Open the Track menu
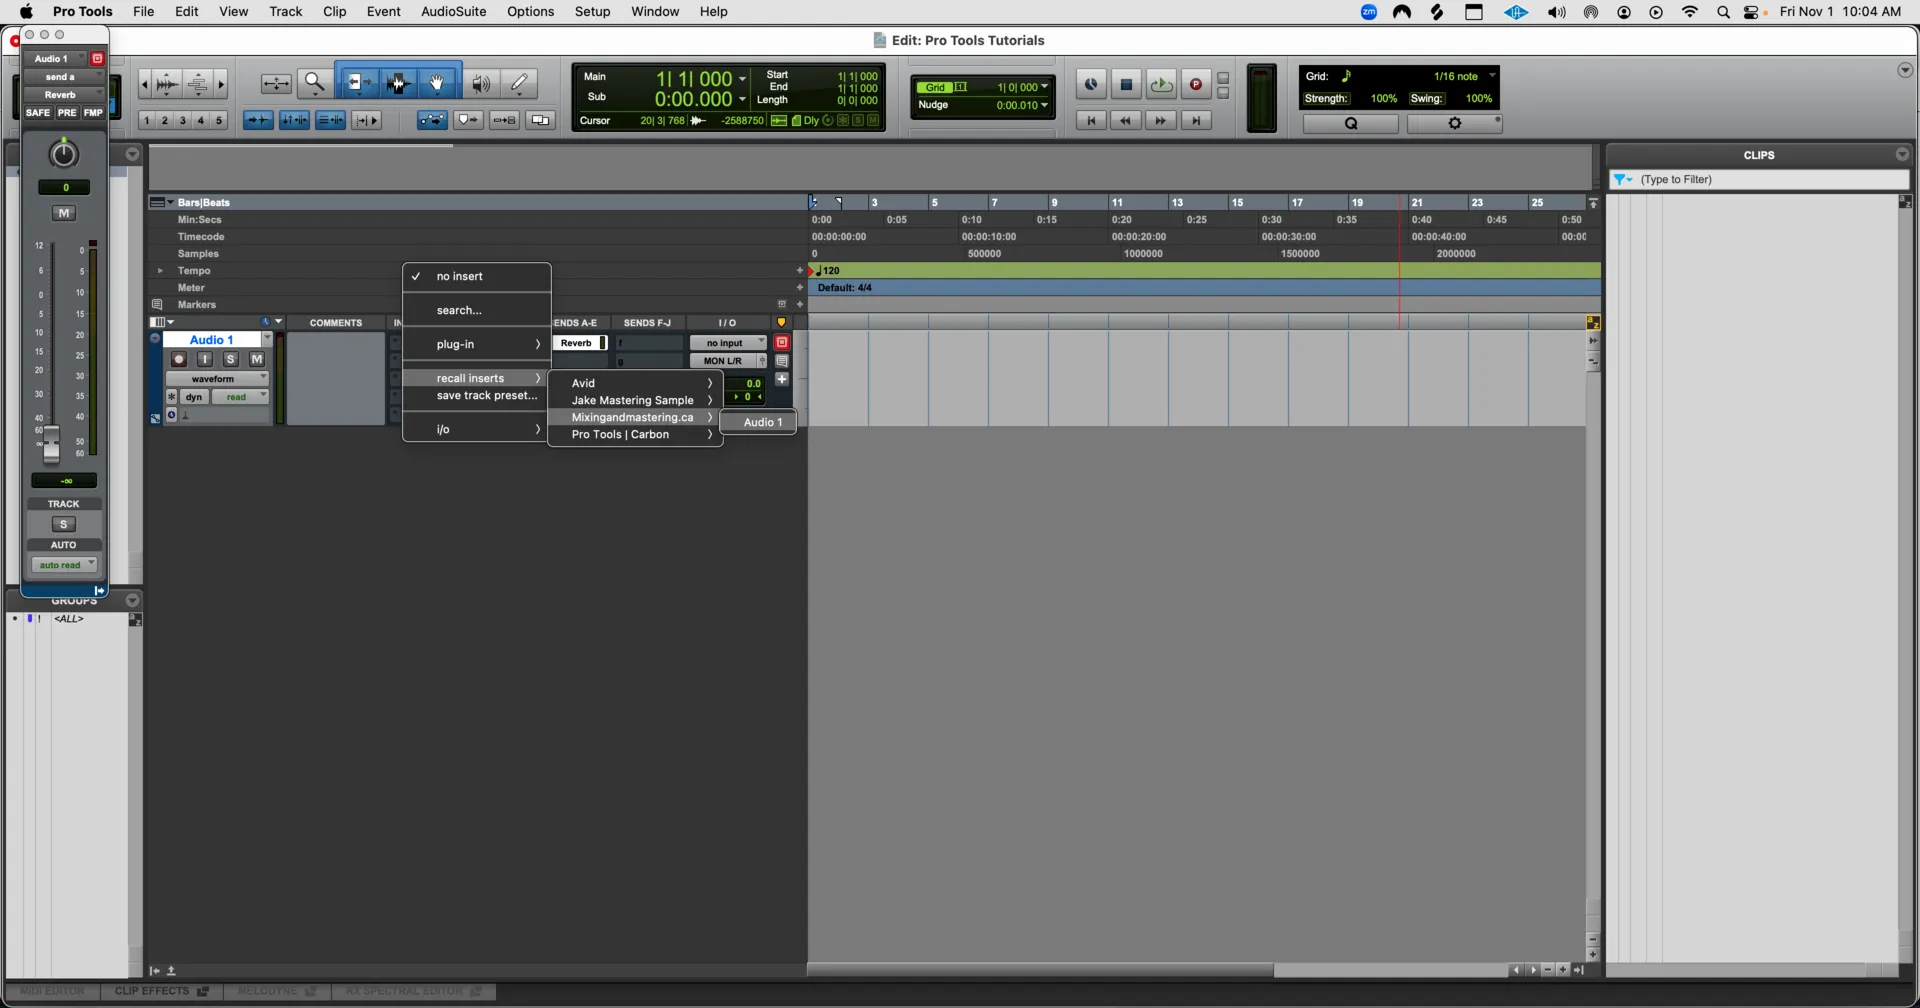The width and height of the screenshot is (1920, 1008). [286, 12]
